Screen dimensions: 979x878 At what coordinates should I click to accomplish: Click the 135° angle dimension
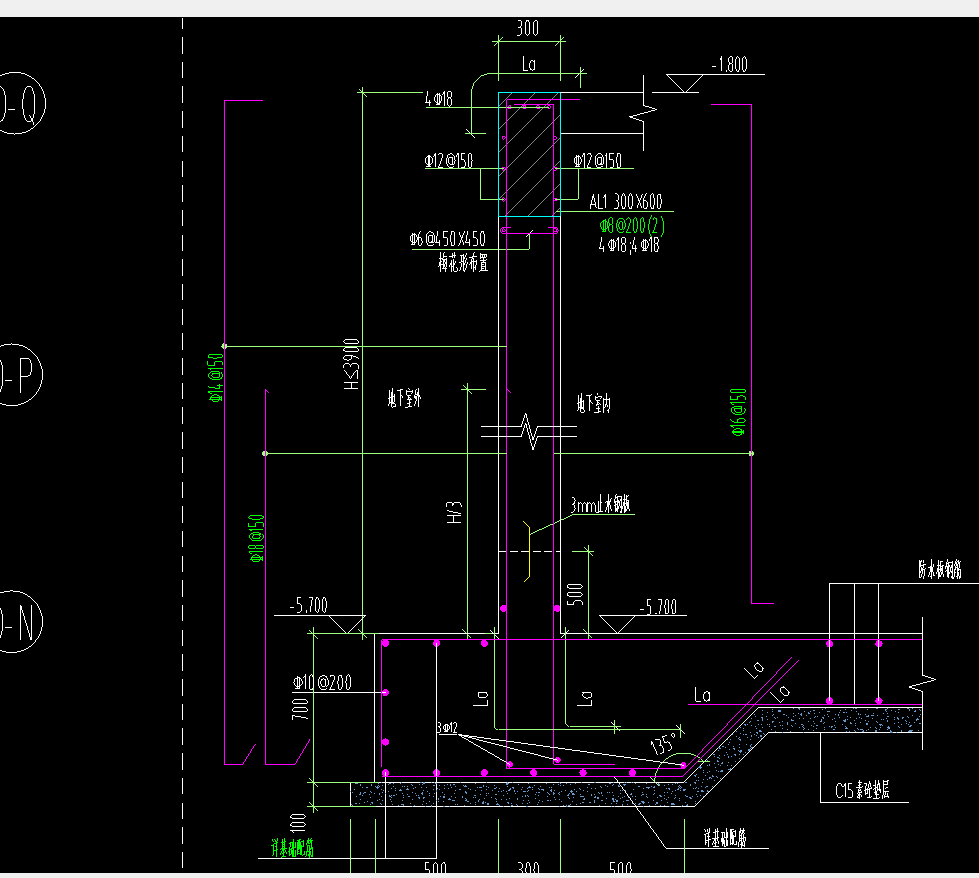click(x=664, y=743)
